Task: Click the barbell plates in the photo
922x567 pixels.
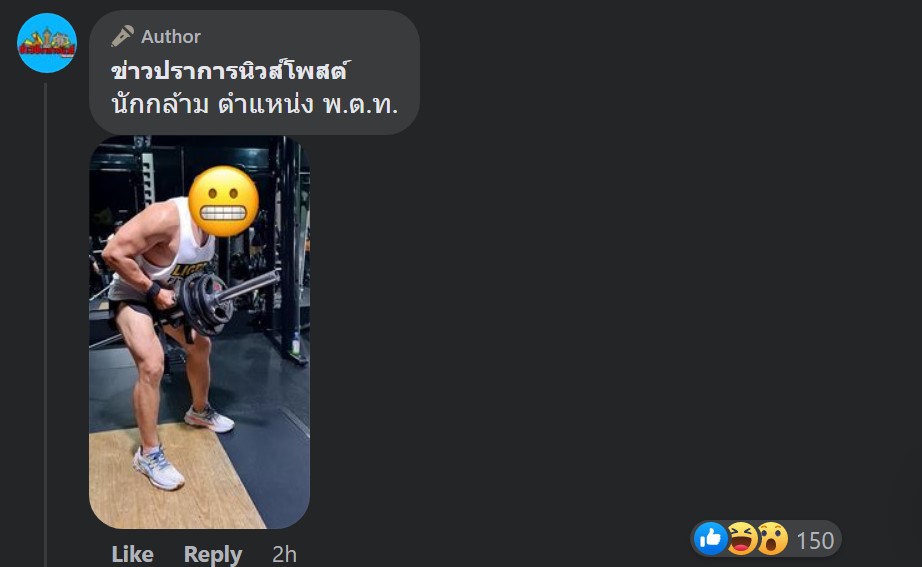Action: [203, 304]
